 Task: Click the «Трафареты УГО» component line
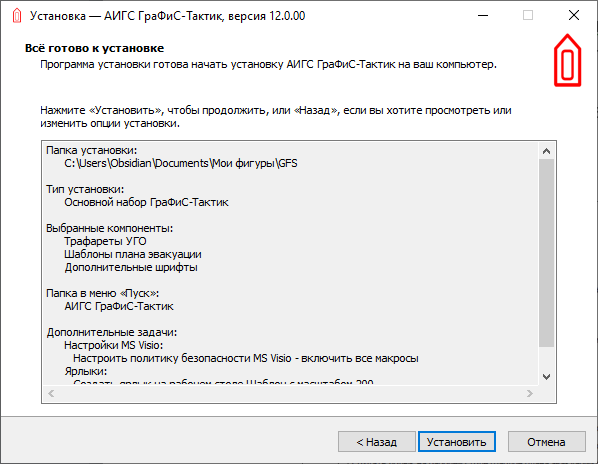(x=105, y=241)
